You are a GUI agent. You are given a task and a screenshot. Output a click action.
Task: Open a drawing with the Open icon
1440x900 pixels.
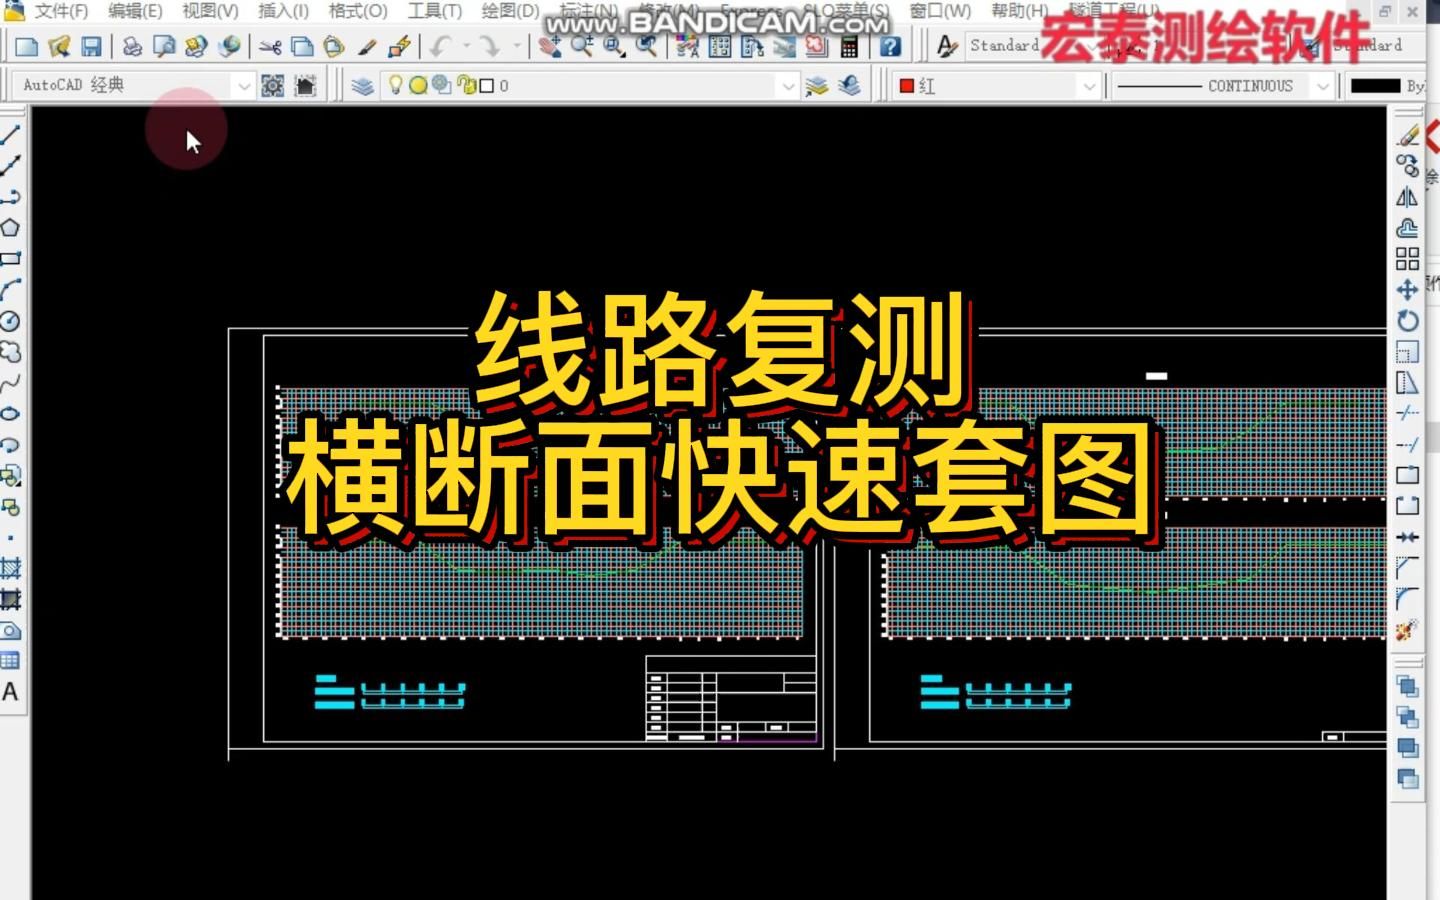point(60,45)
